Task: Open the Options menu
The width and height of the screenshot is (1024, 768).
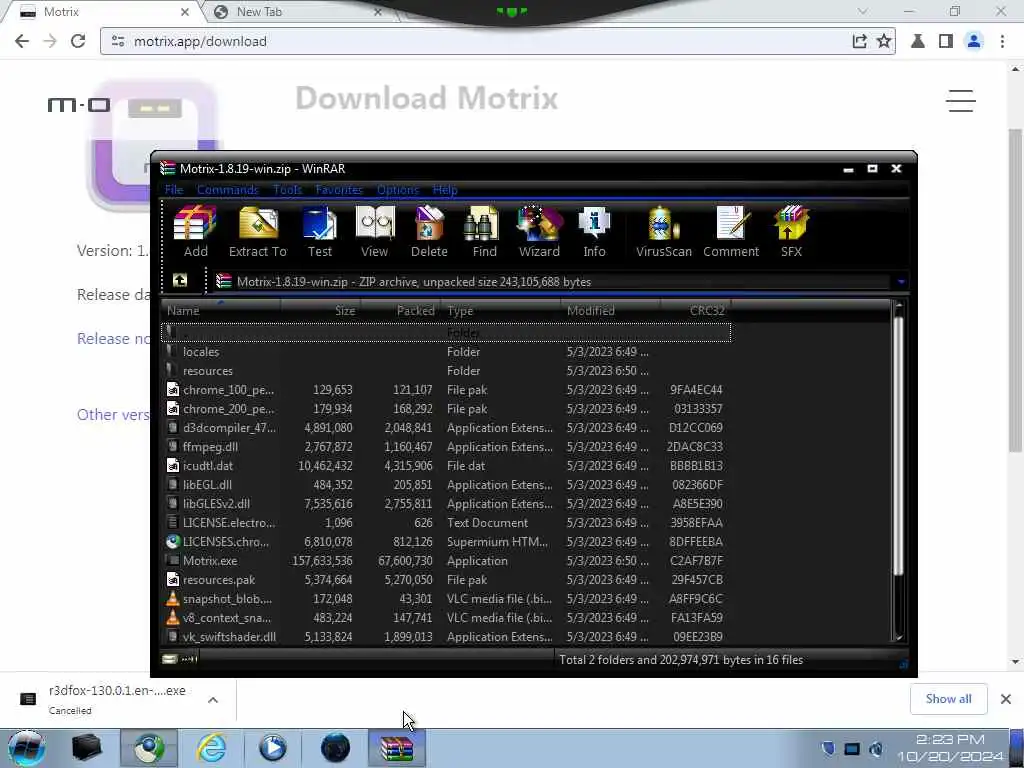Action: pyautogui.click(x=398, y=189)
